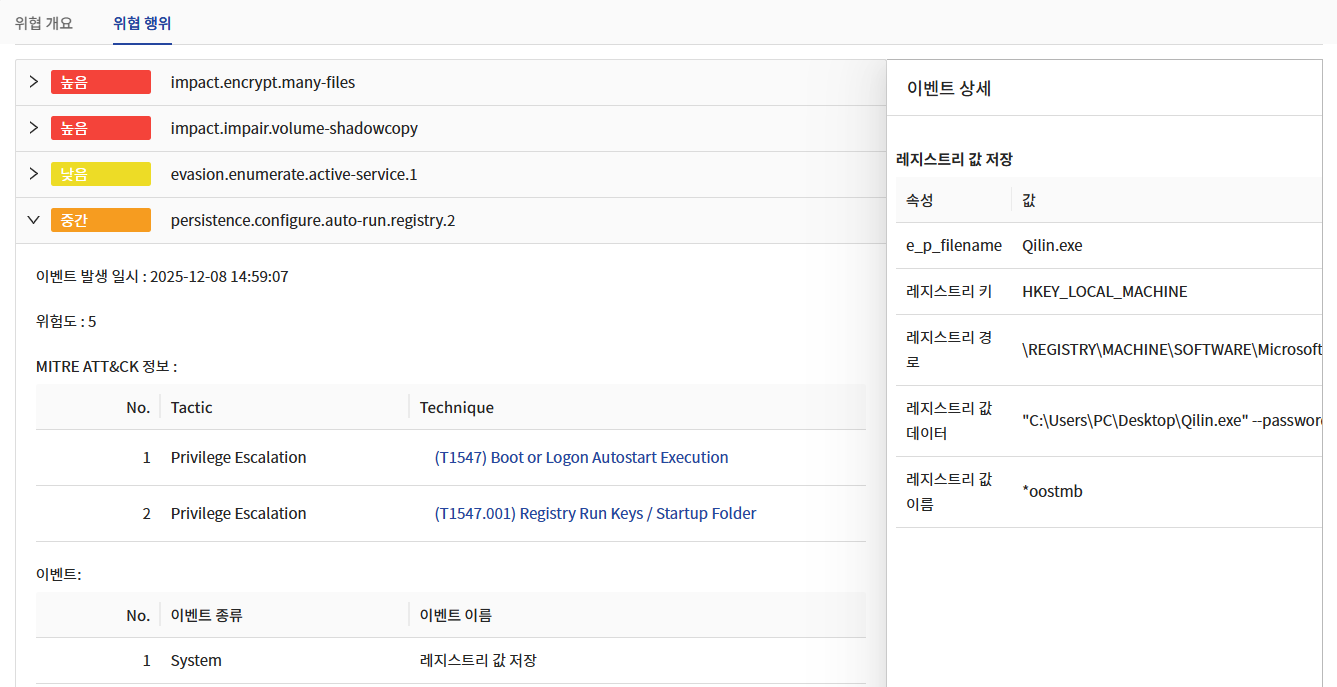Click the Qilin.exe filename value

click(1052, 245)
